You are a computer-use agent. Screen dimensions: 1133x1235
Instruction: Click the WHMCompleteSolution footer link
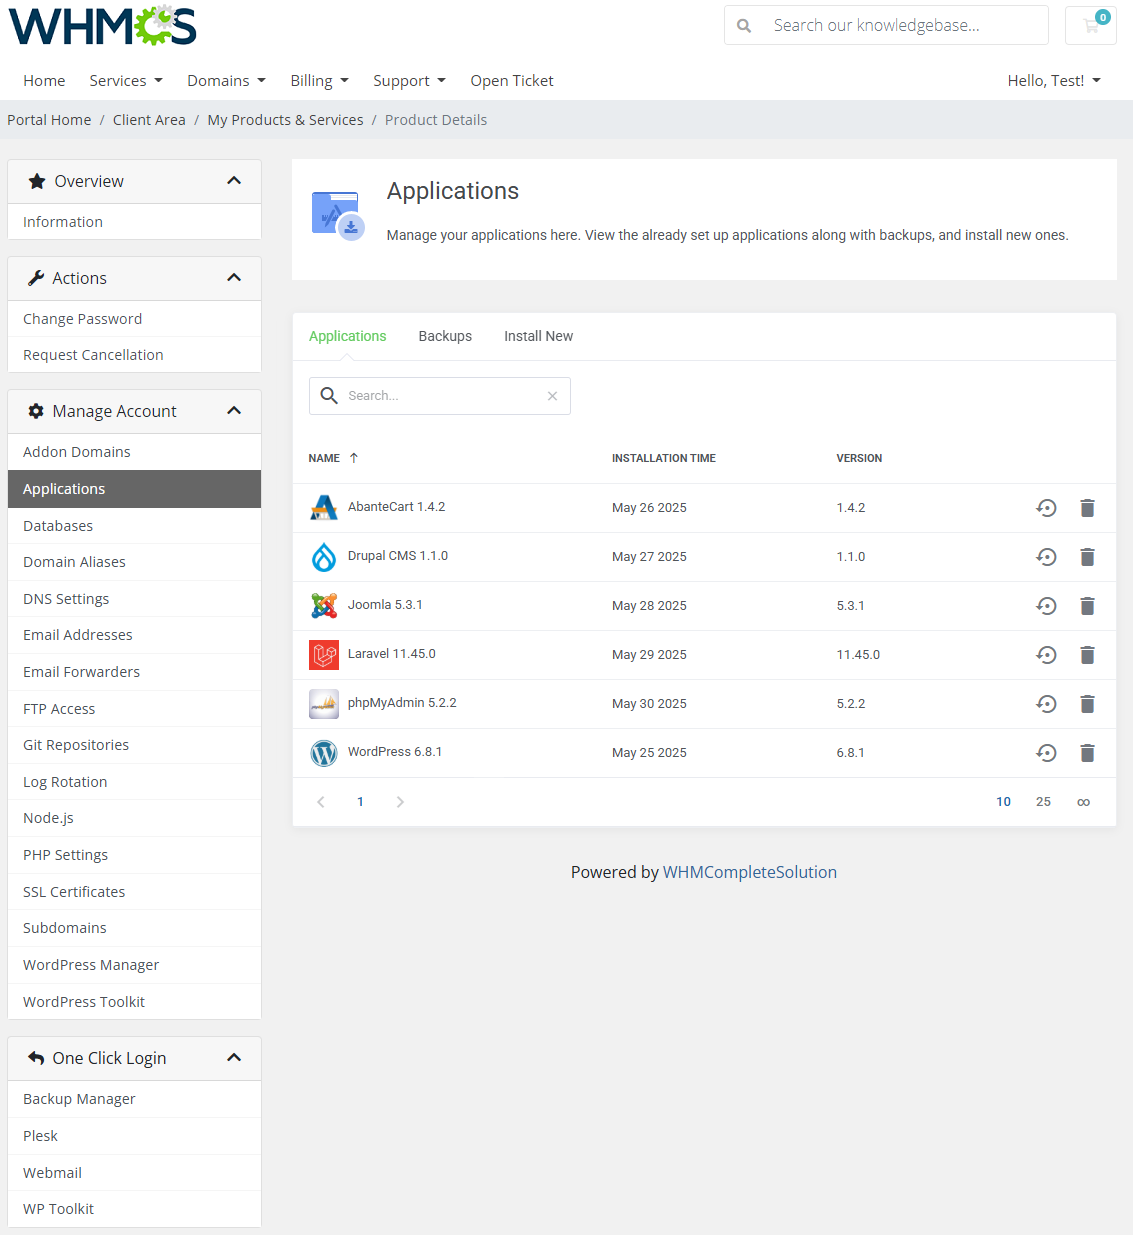click(x=750, y=871)
